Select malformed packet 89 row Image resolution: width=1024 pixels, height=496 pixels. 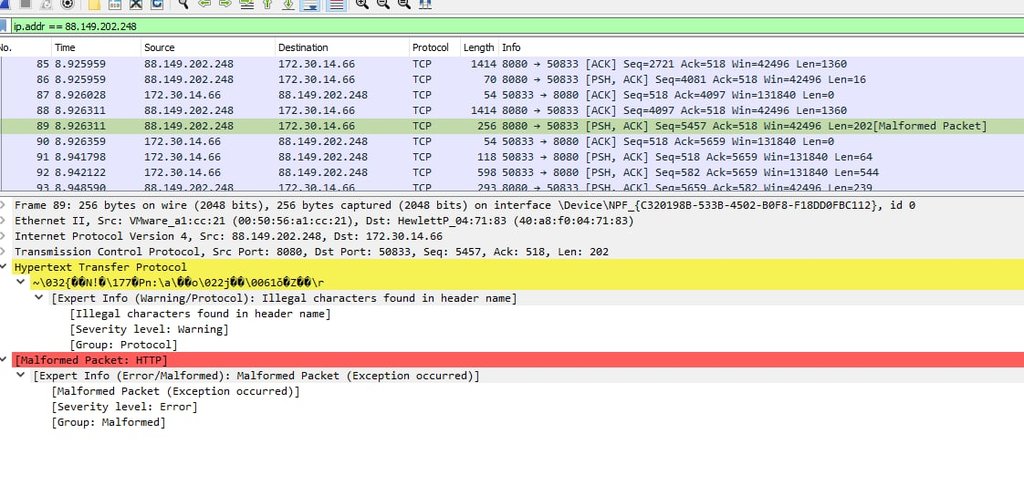(x=512, y=126)
